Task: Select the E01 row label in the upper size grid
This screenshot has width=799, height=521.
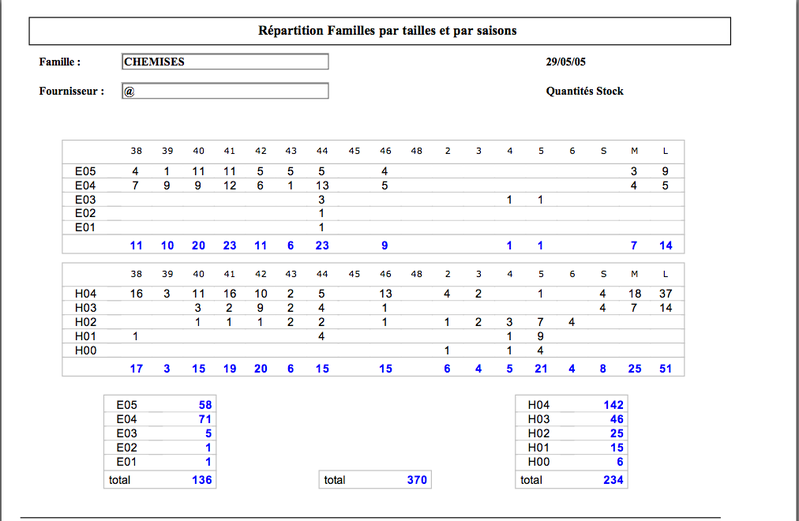Action: 85,227
